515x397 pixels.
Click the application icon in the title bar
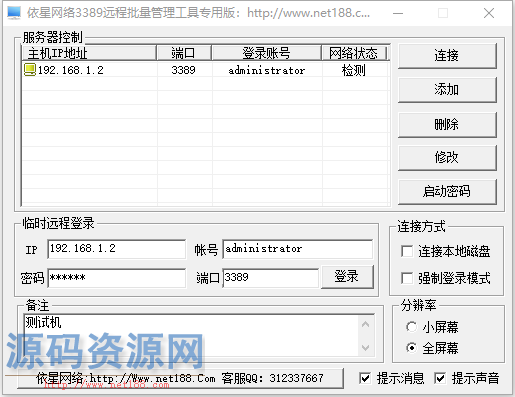point(14,13)
